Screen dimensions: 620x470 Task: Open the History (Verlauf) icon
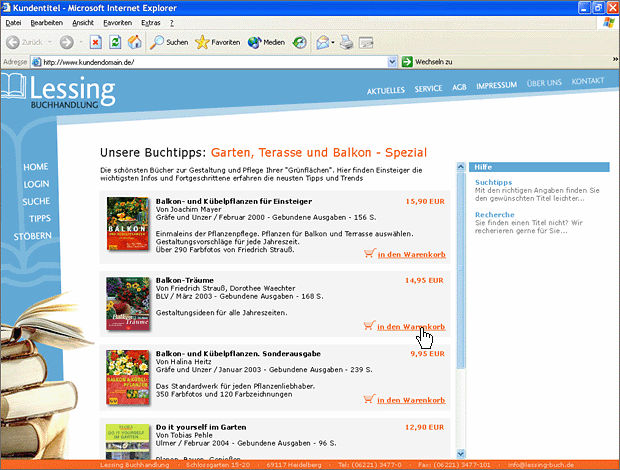tap(299, 42)
